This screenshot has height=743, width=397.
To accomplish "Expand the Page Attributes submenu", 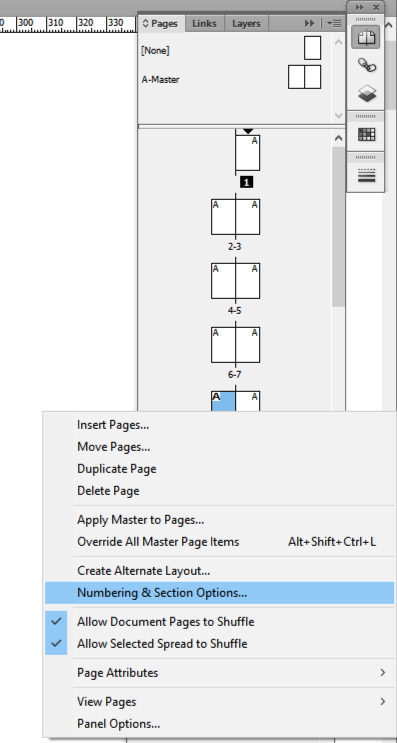I will point(220,672).
